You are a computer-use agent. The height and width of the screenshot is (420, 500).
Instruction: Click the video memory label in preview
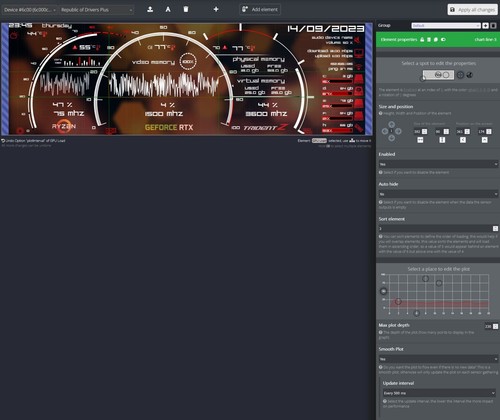153,62
